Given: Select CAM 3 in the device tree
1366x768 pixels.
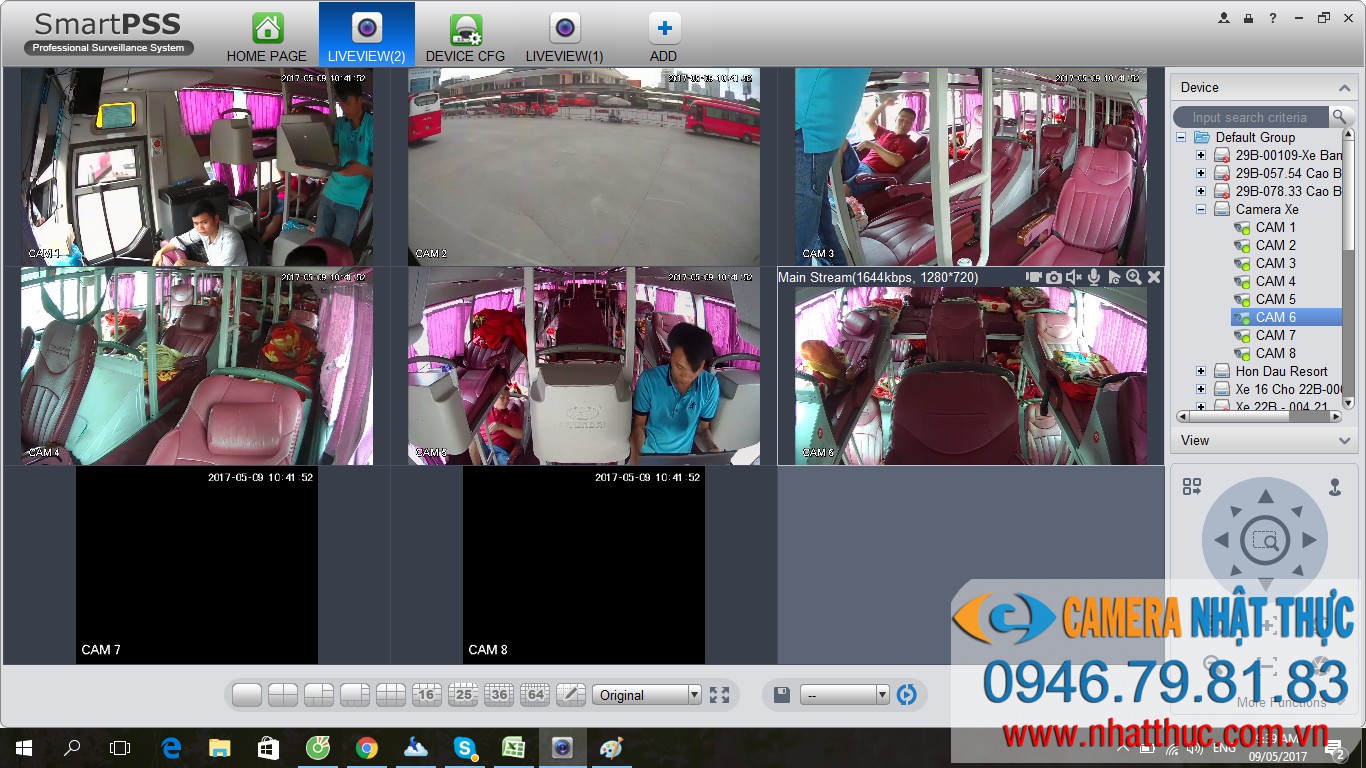Looking at the screenshot, I should (x=1275, y=263).
